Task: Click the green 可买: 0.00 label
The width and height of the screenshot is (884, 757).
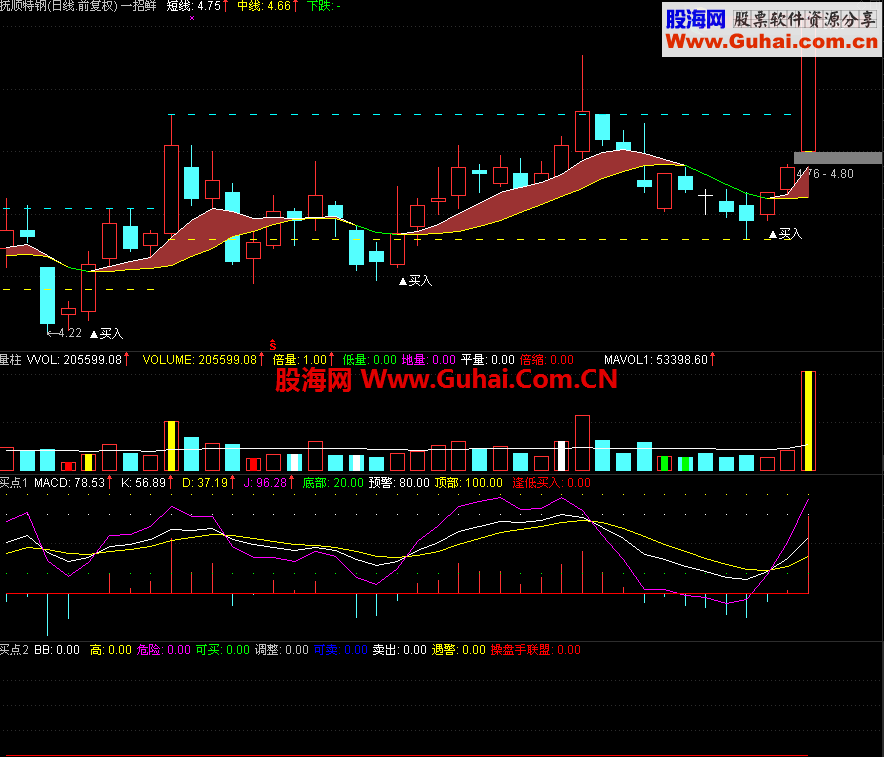Action: [x=223, y=650]
